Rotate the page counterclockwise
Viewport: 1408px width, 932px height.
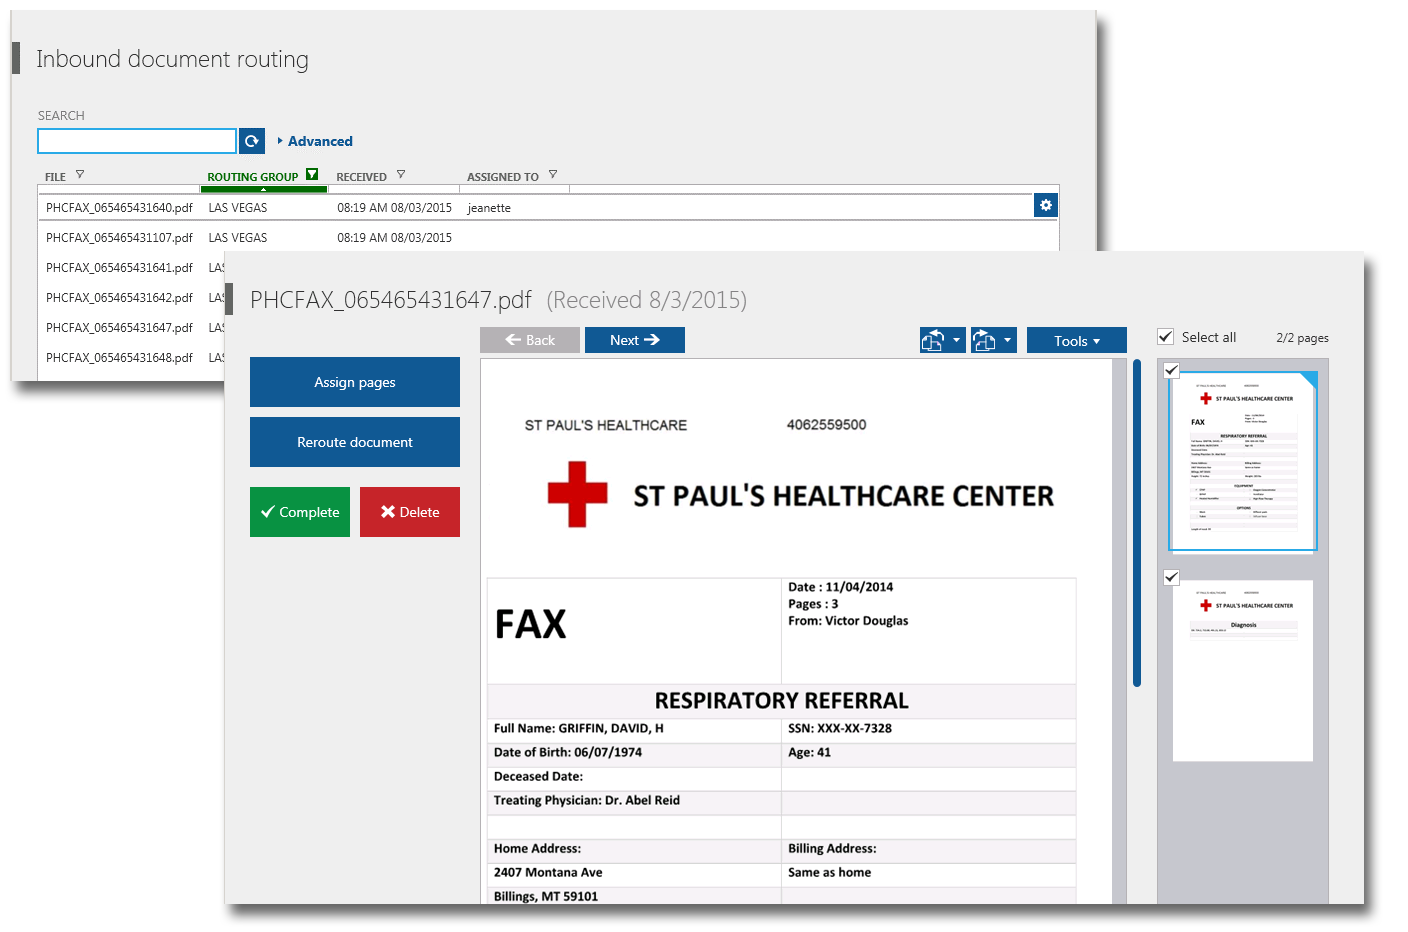tap(933, 340)
